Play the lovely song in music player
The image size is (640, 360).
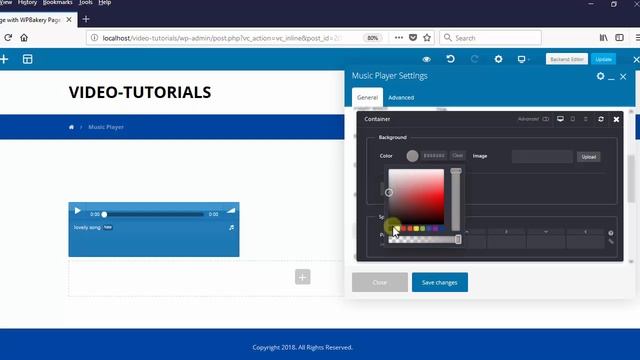[77, 211]
